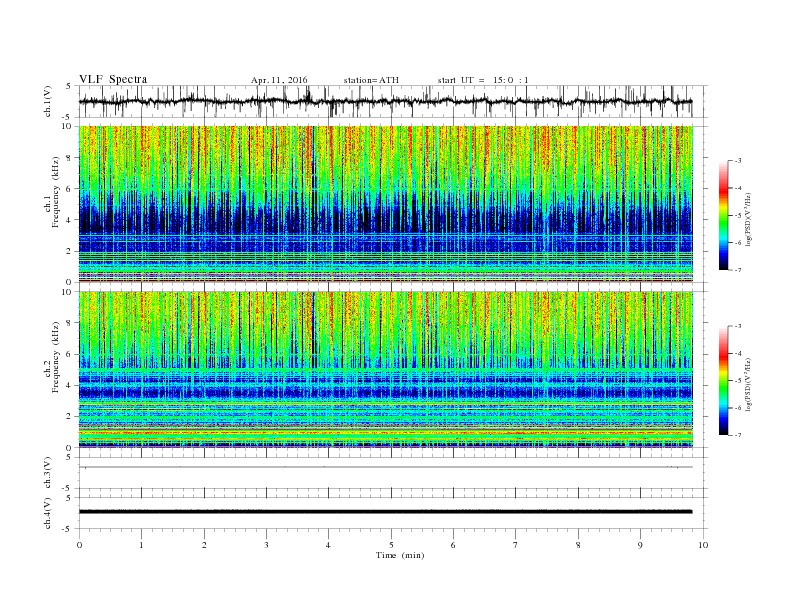Click the "ch.4(V)" axis label
Viewport: 792px width, 612px height.
(48, 513)
